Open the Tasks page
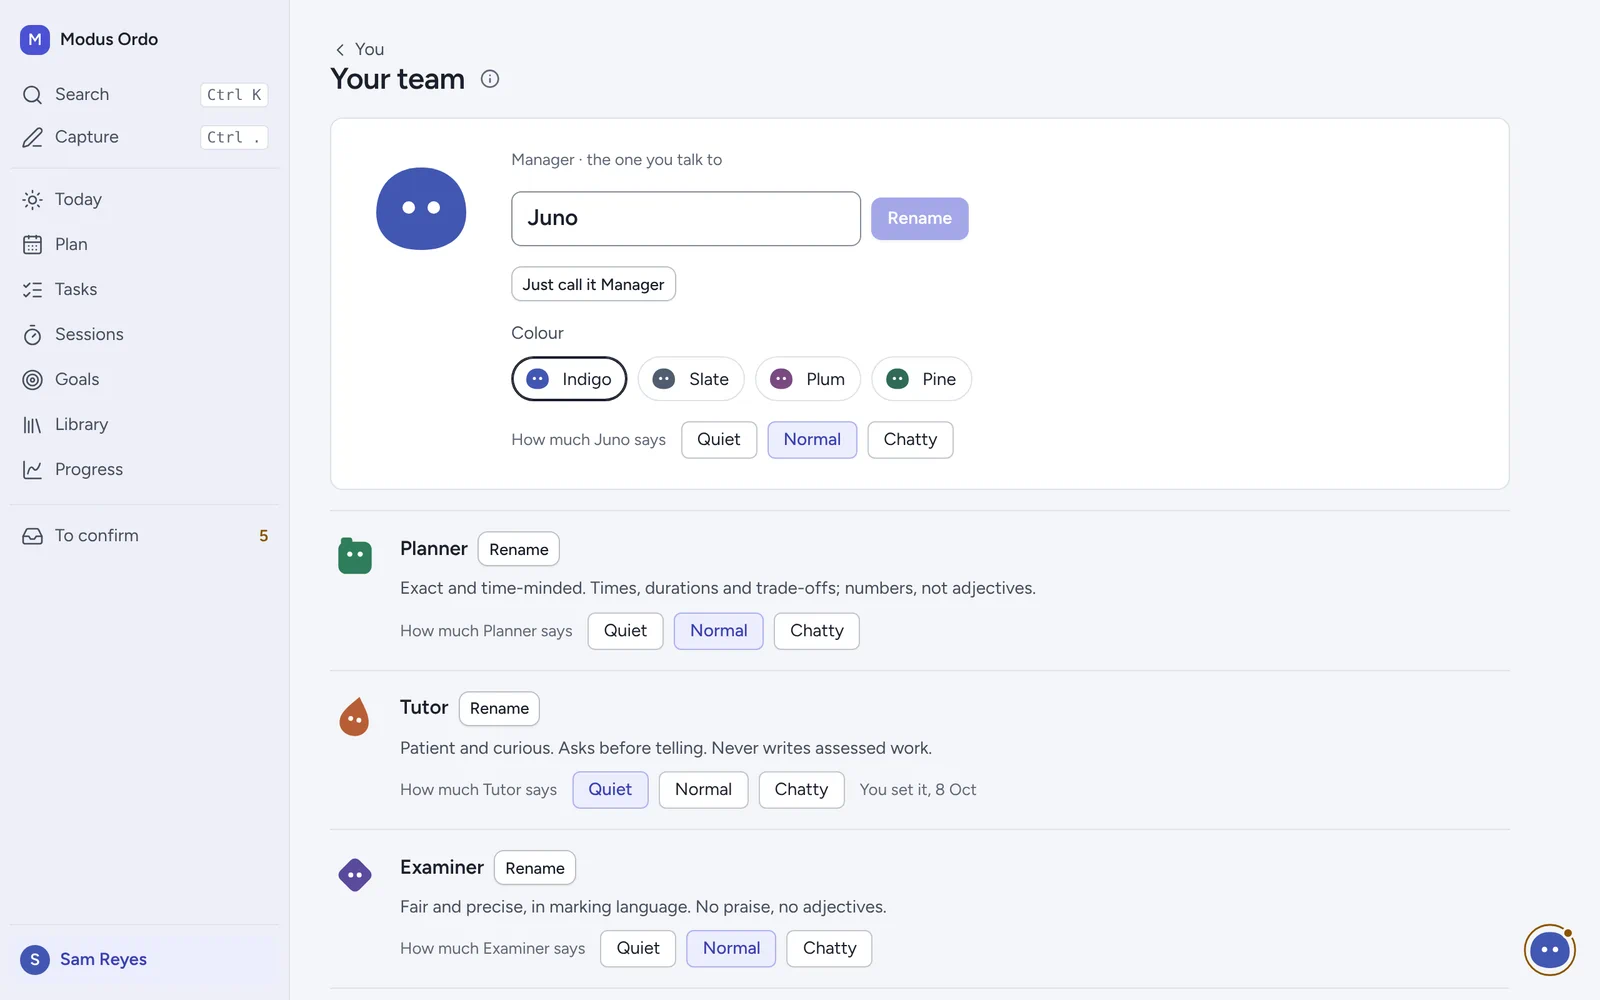1600x1000 pixels. (x=144, y=289)
